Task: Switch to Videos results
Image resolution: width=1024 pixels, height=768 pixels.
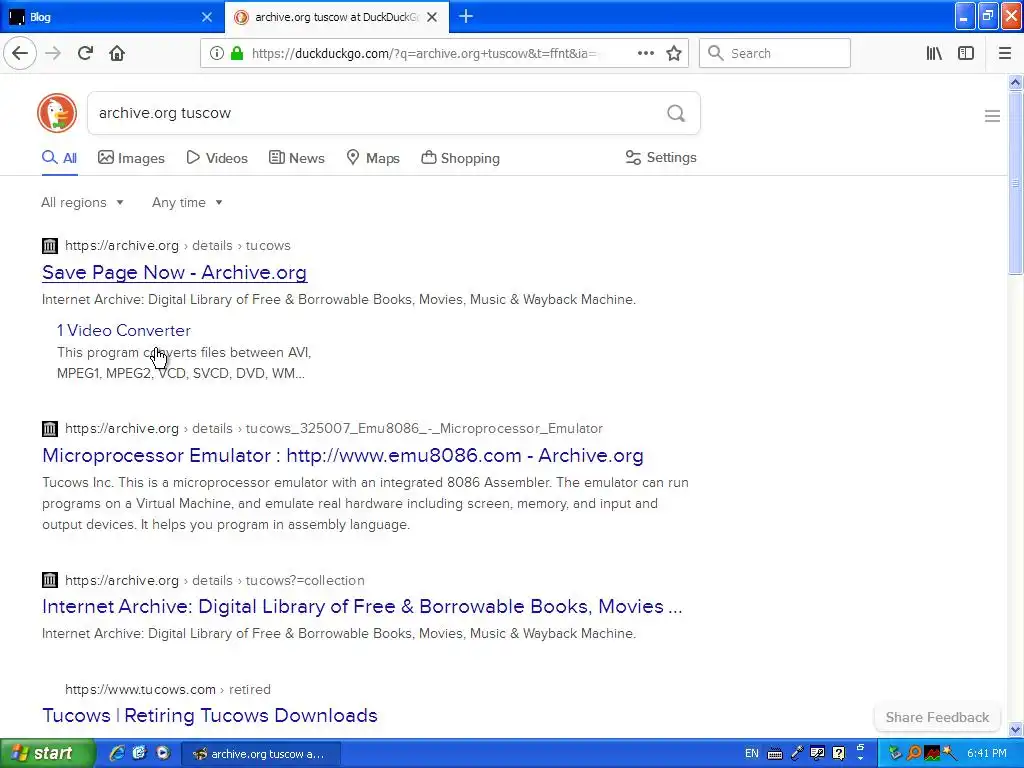Action: (217, 158)
